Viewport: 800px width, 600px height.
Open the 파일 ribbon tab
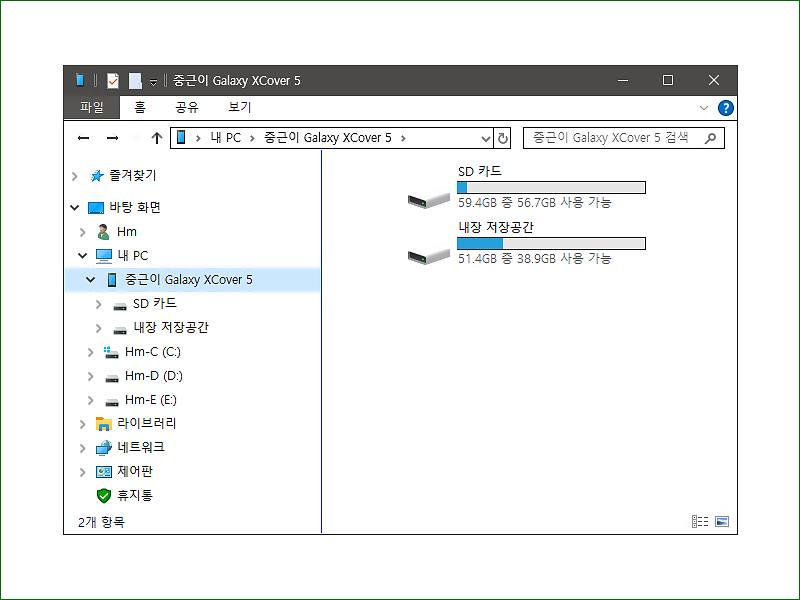tap(92, 107)
